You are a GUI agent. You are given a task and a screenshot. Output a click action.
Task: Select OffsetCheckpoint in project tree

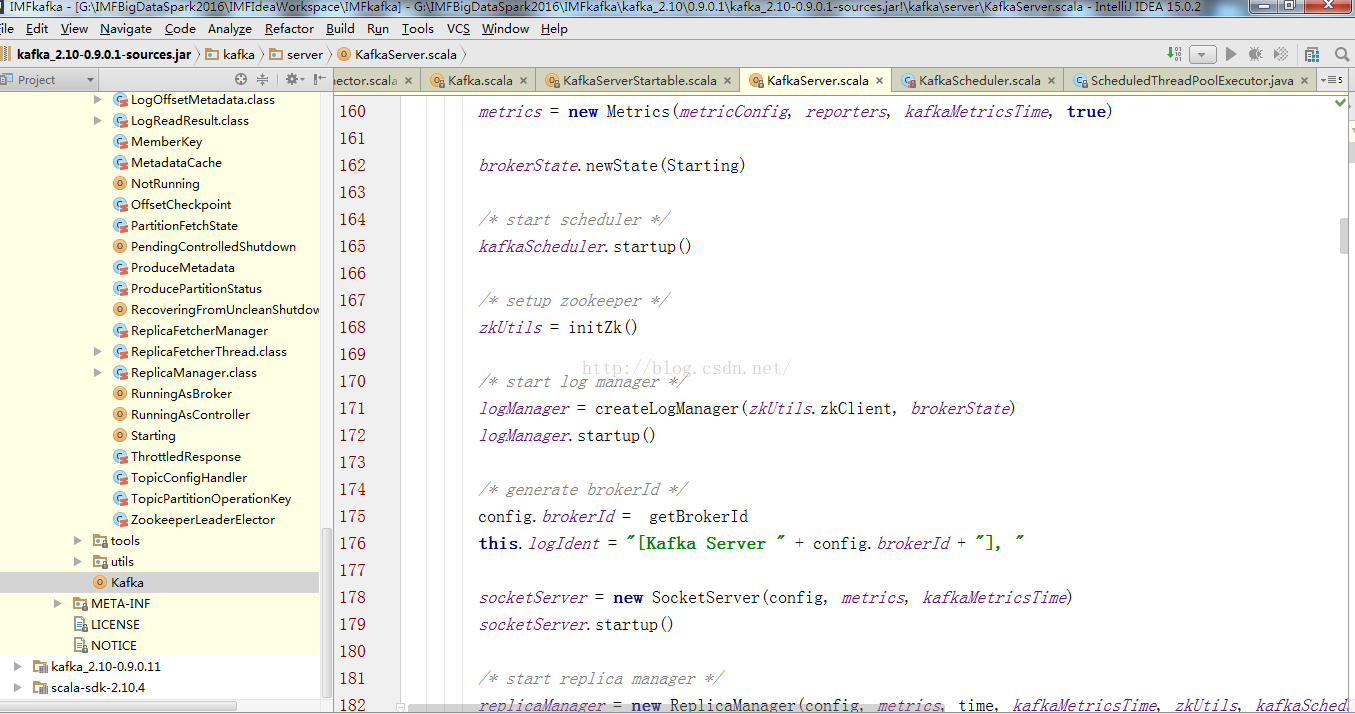point(181,205)
